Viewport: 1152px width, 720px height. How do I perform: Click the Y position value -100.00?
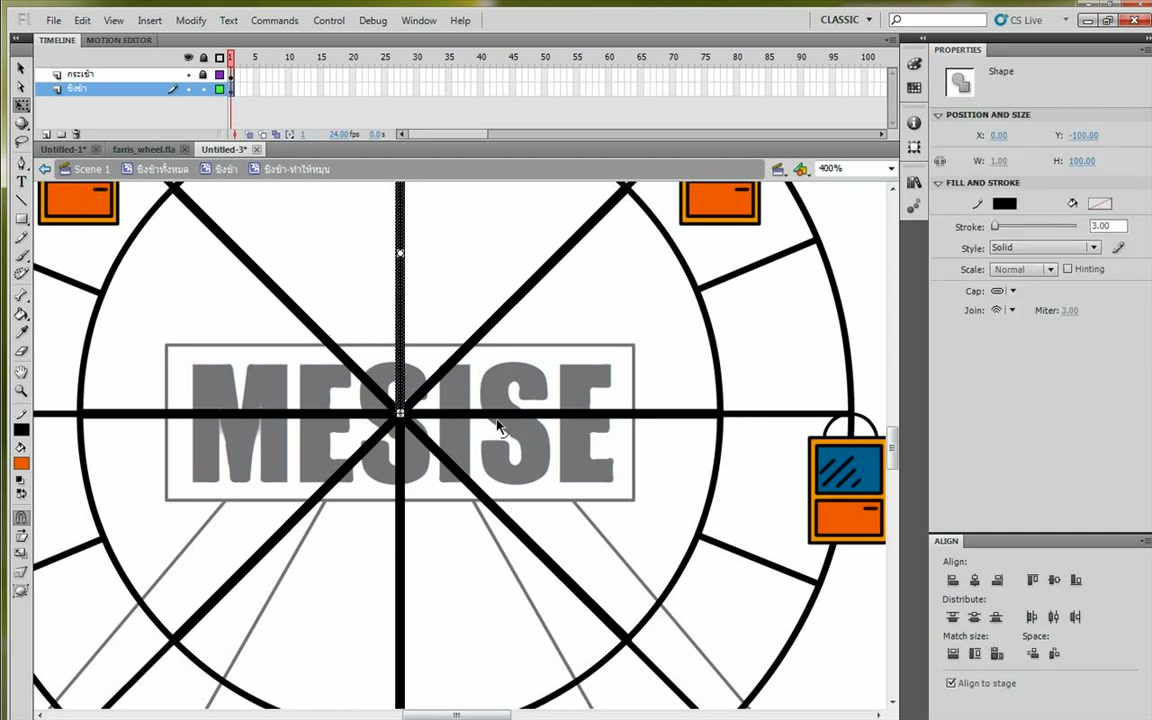point(1084,136)
